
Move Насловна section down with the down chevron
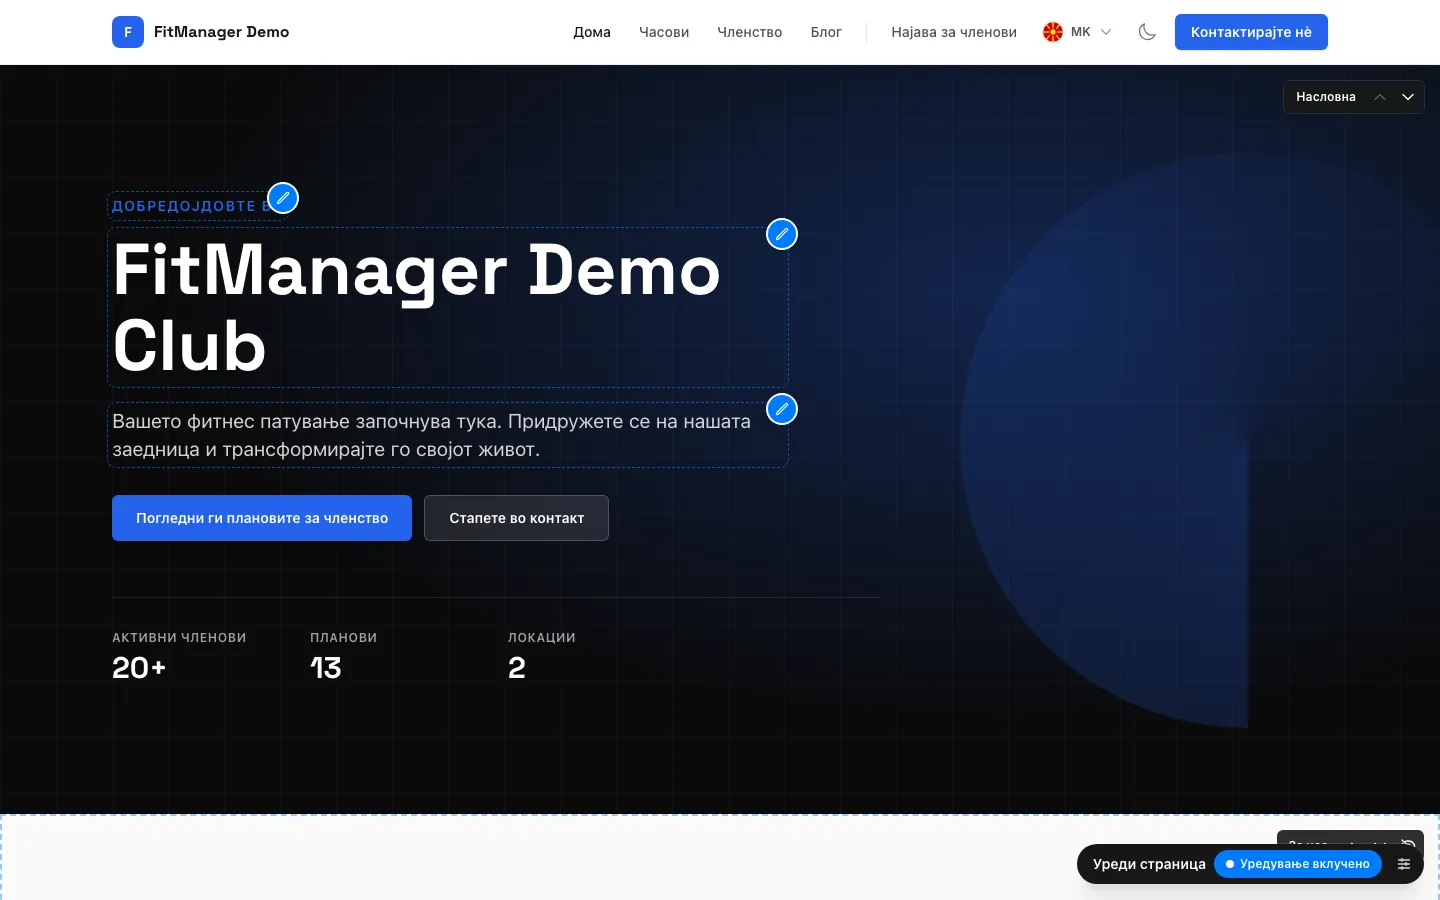[x=1408, y=97]
